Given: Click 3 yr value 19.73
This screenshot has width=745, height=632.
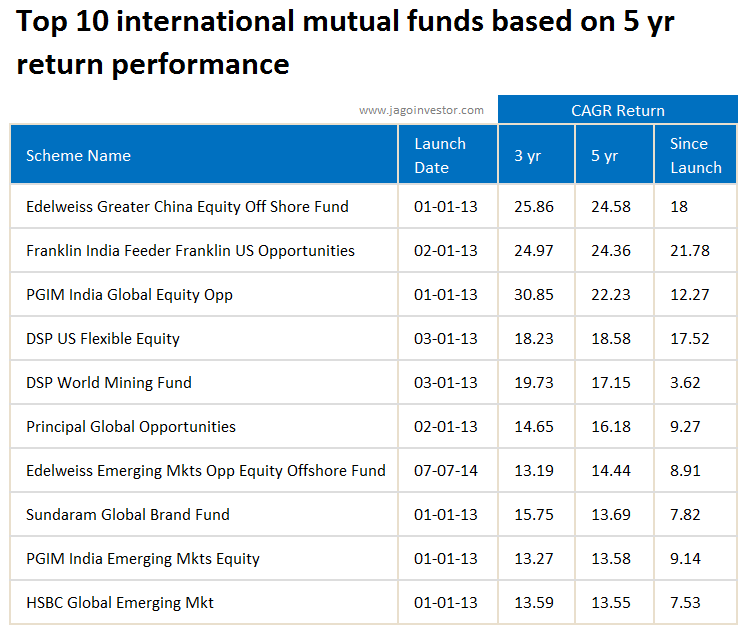Looking at the screenshot, I should point(534,383).
